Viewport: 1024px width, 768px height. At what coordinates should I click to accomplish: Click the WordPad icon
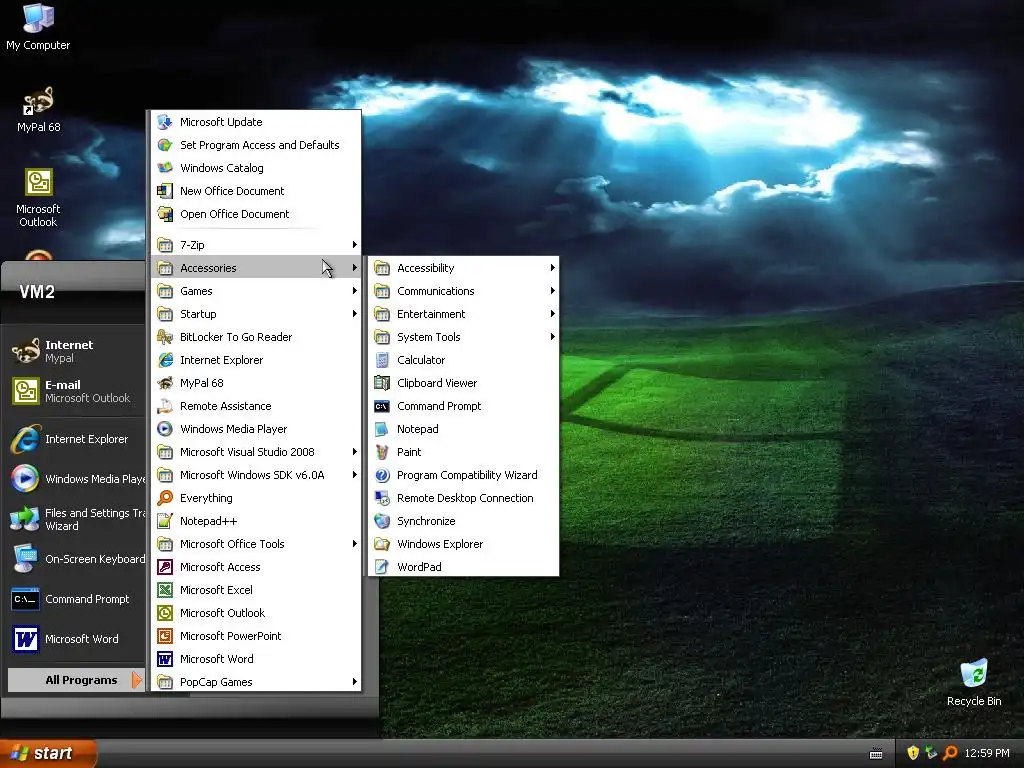coord(382,567)
